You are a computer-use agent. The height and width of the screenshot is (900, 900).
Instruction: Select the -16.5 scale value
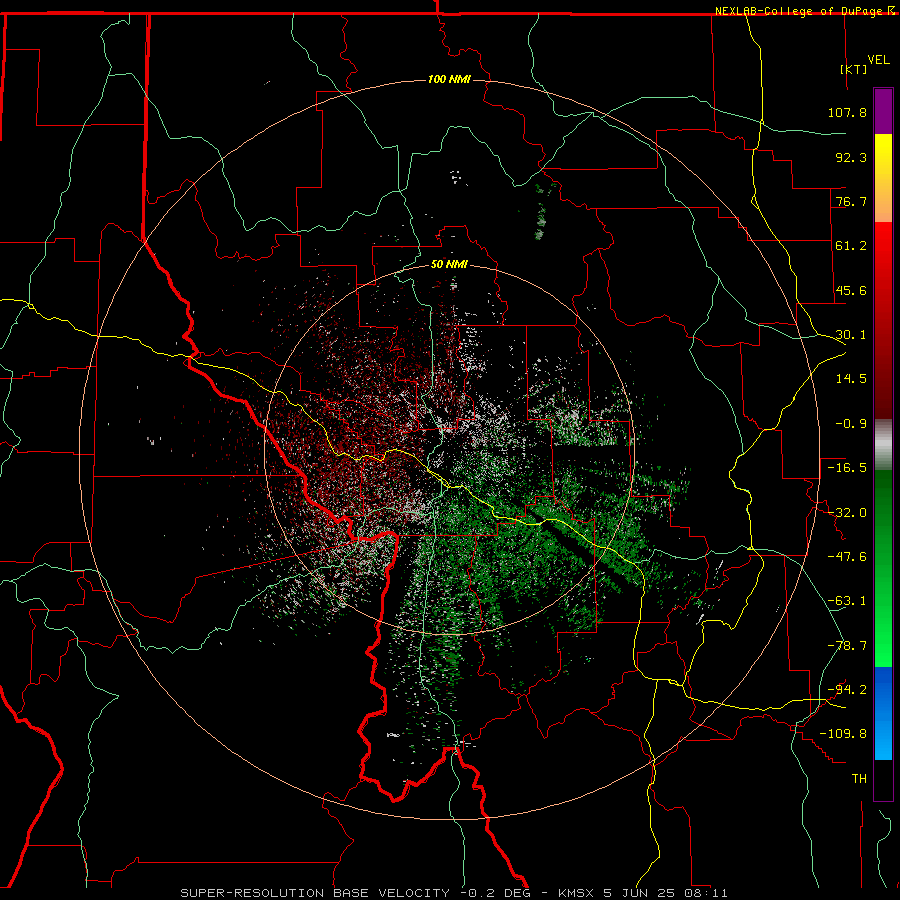[x=847, y=468]
